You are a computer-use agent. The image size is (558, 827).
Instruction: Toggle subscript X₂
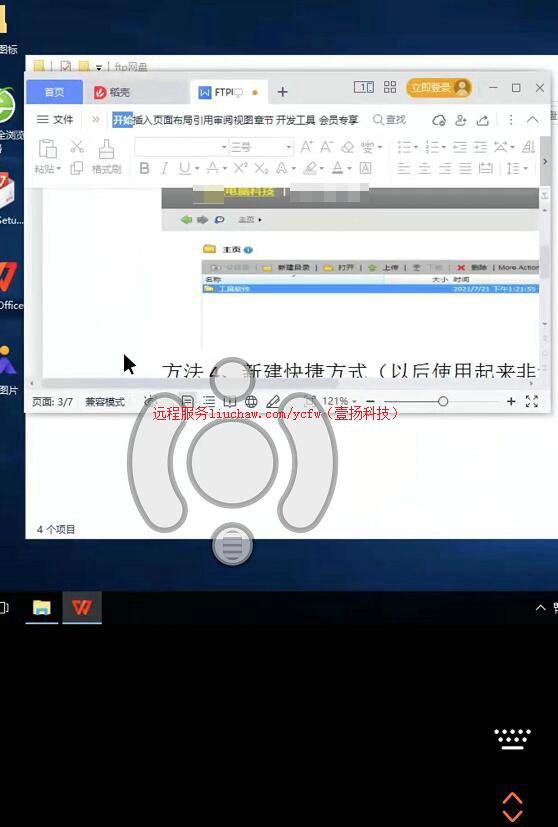[x=261, y=168]
